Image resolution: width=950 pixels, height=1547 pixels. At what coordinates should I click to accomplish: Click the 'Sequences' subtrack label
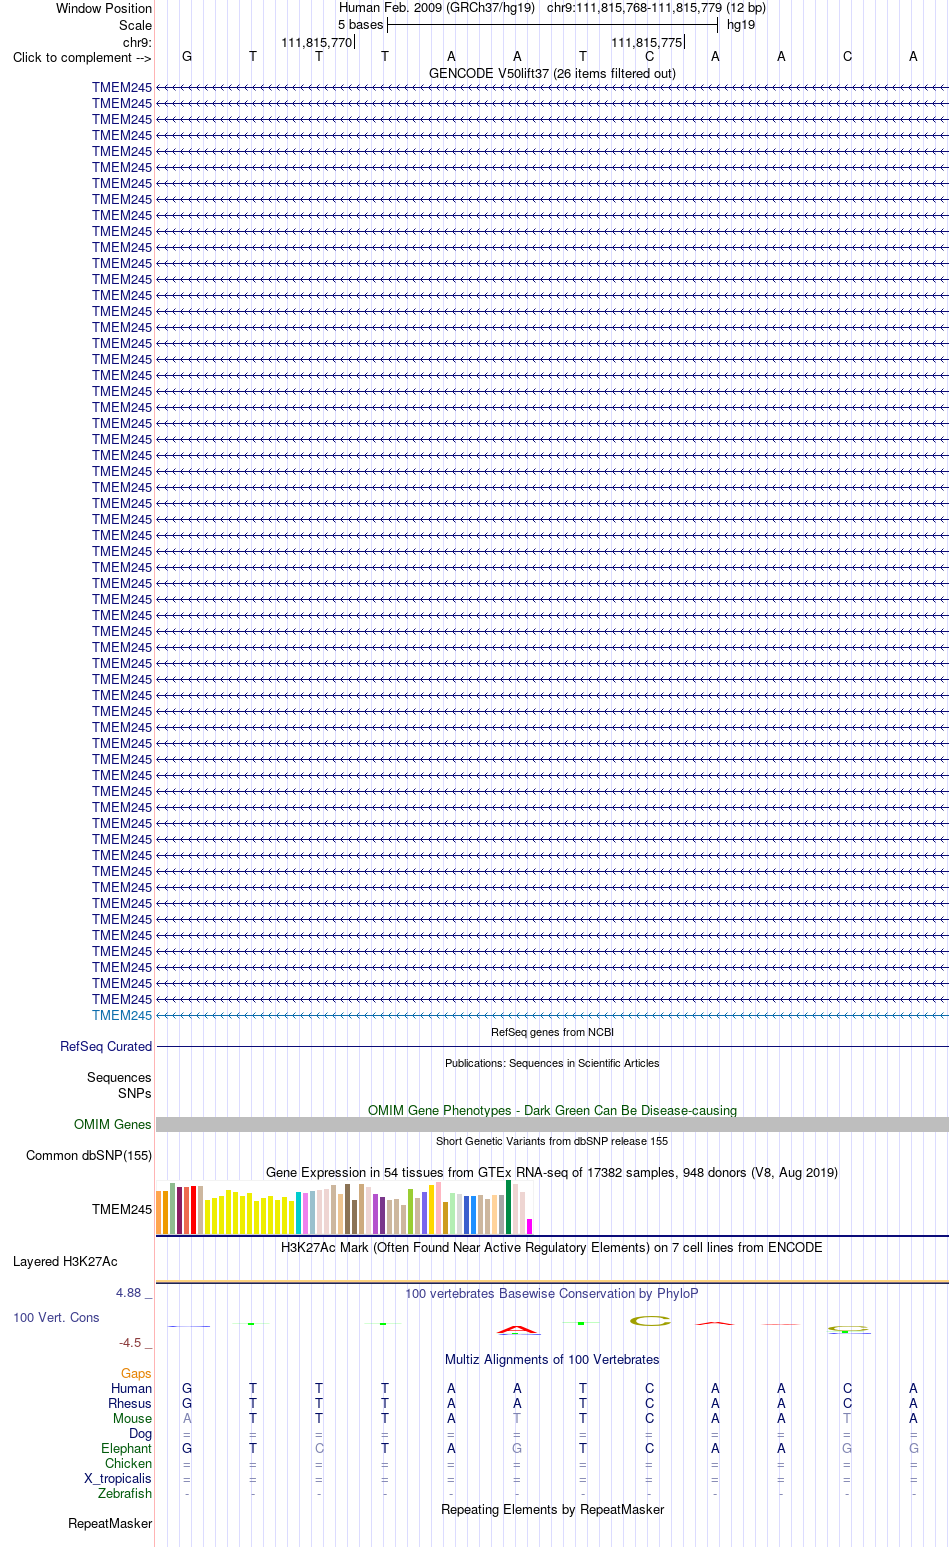coord(119,1077)
